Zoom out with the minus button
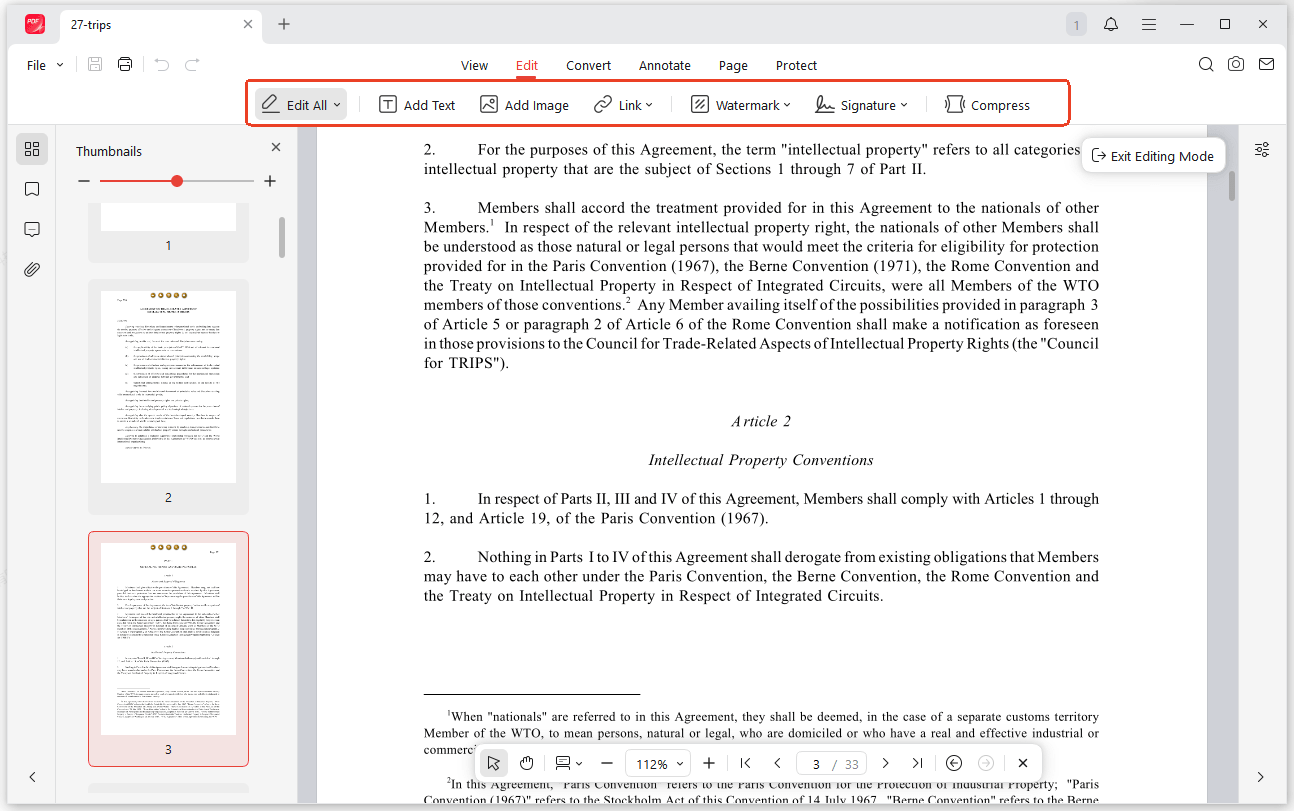 tap(606, 763)
